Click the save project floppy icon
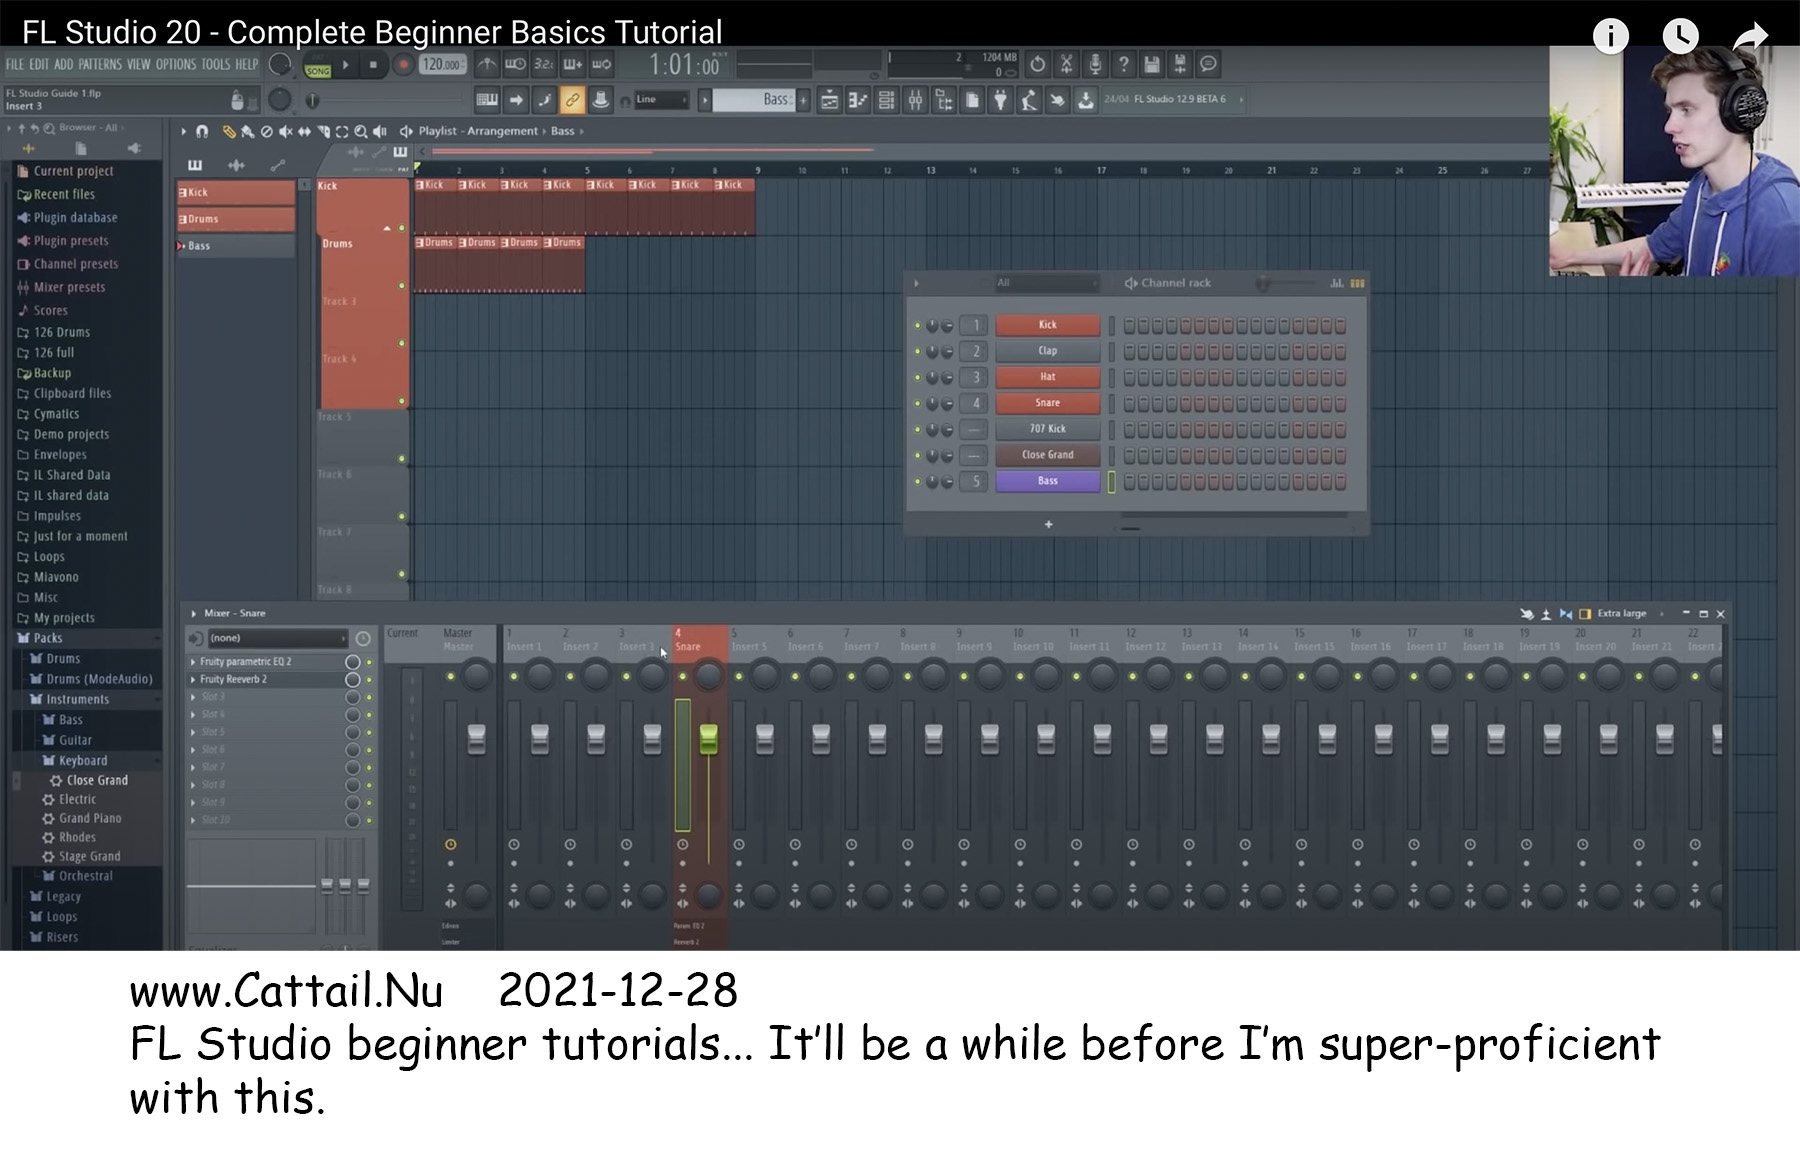This screenshot has width=1800, height=1153. 1152,65
